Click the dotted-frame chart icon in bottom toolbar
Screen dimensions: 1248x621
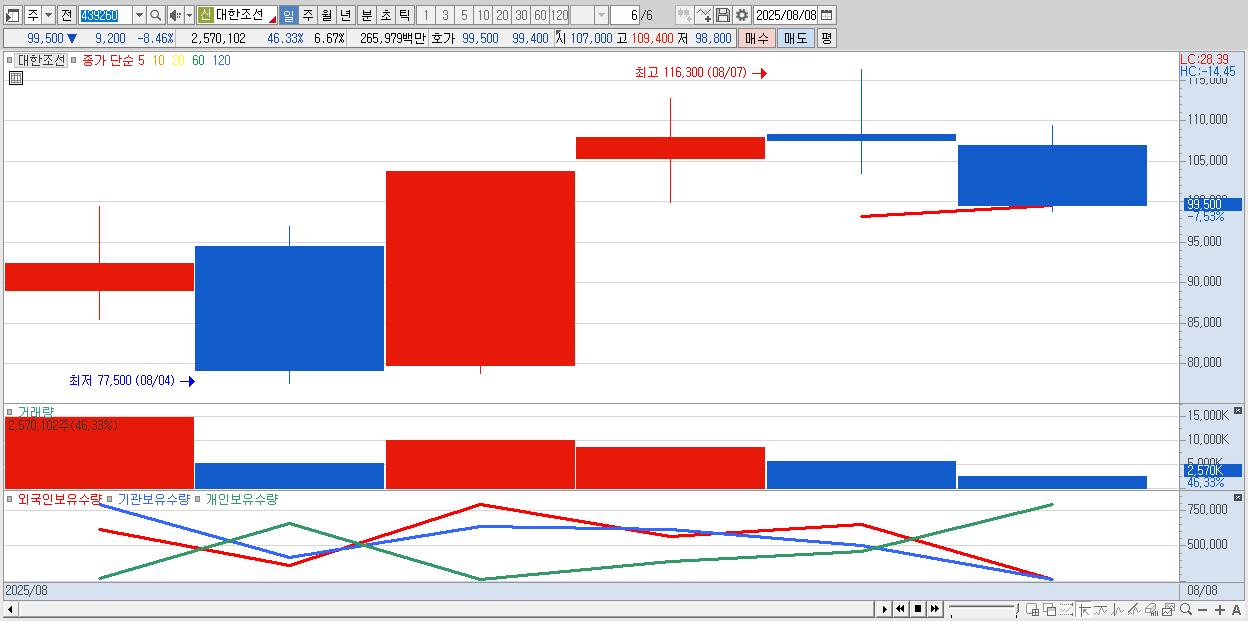(x=1066, y=609)
